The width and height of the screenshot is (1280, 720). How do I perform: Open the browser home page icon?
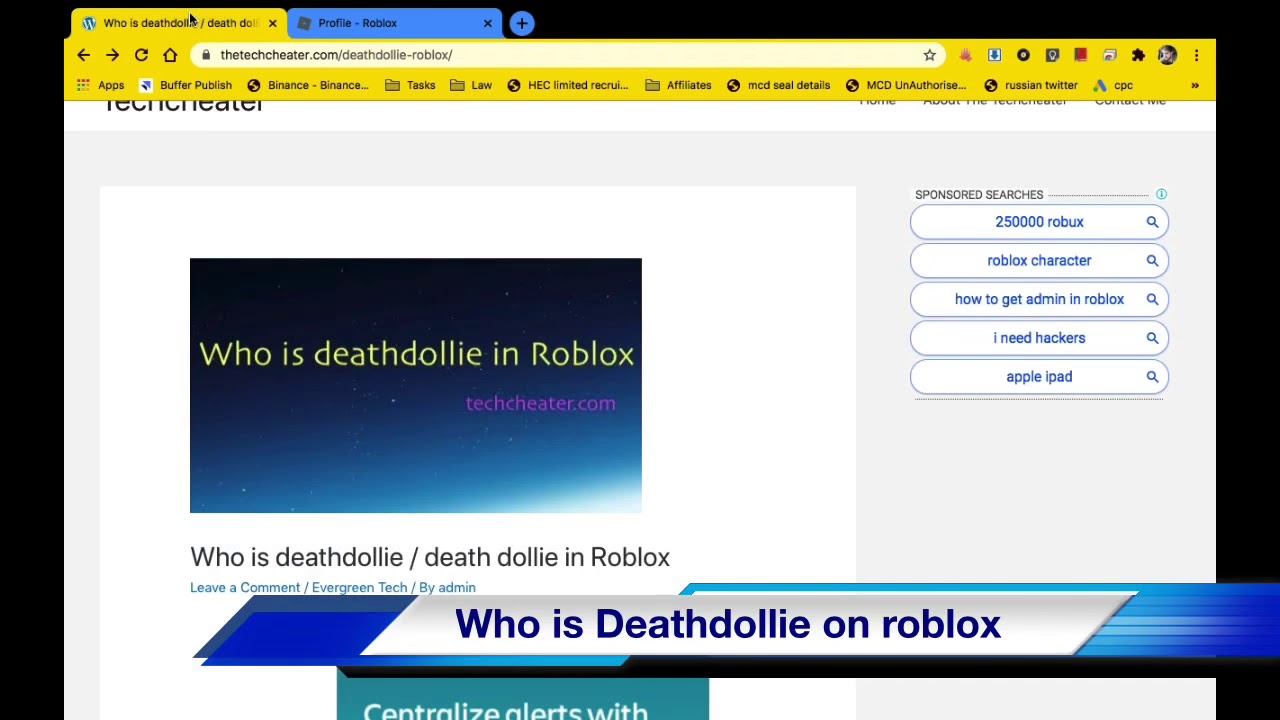(170, 55)
